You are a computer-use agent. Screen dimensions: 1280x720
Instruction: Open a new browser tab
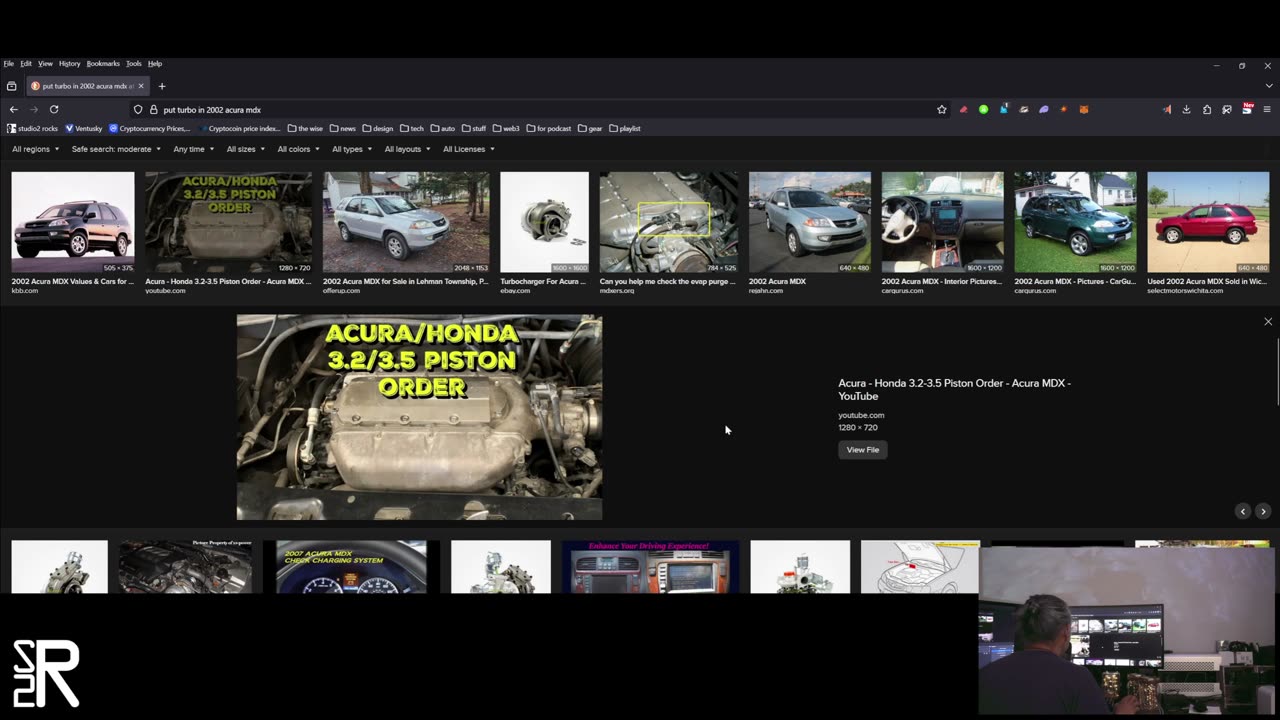click(x=162, y=86)
